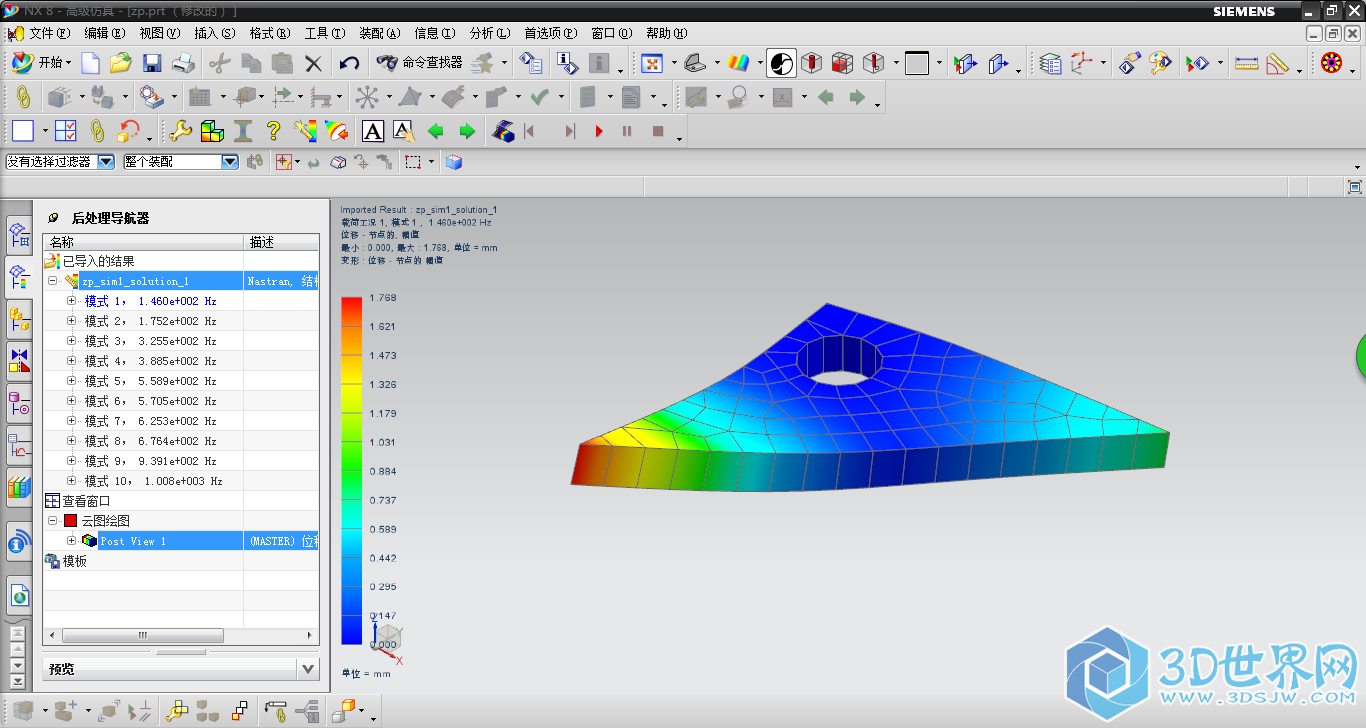This screenshot has height=728, width=1366.
Task: Click the measure distance ruler icon
Action: 1246,63
